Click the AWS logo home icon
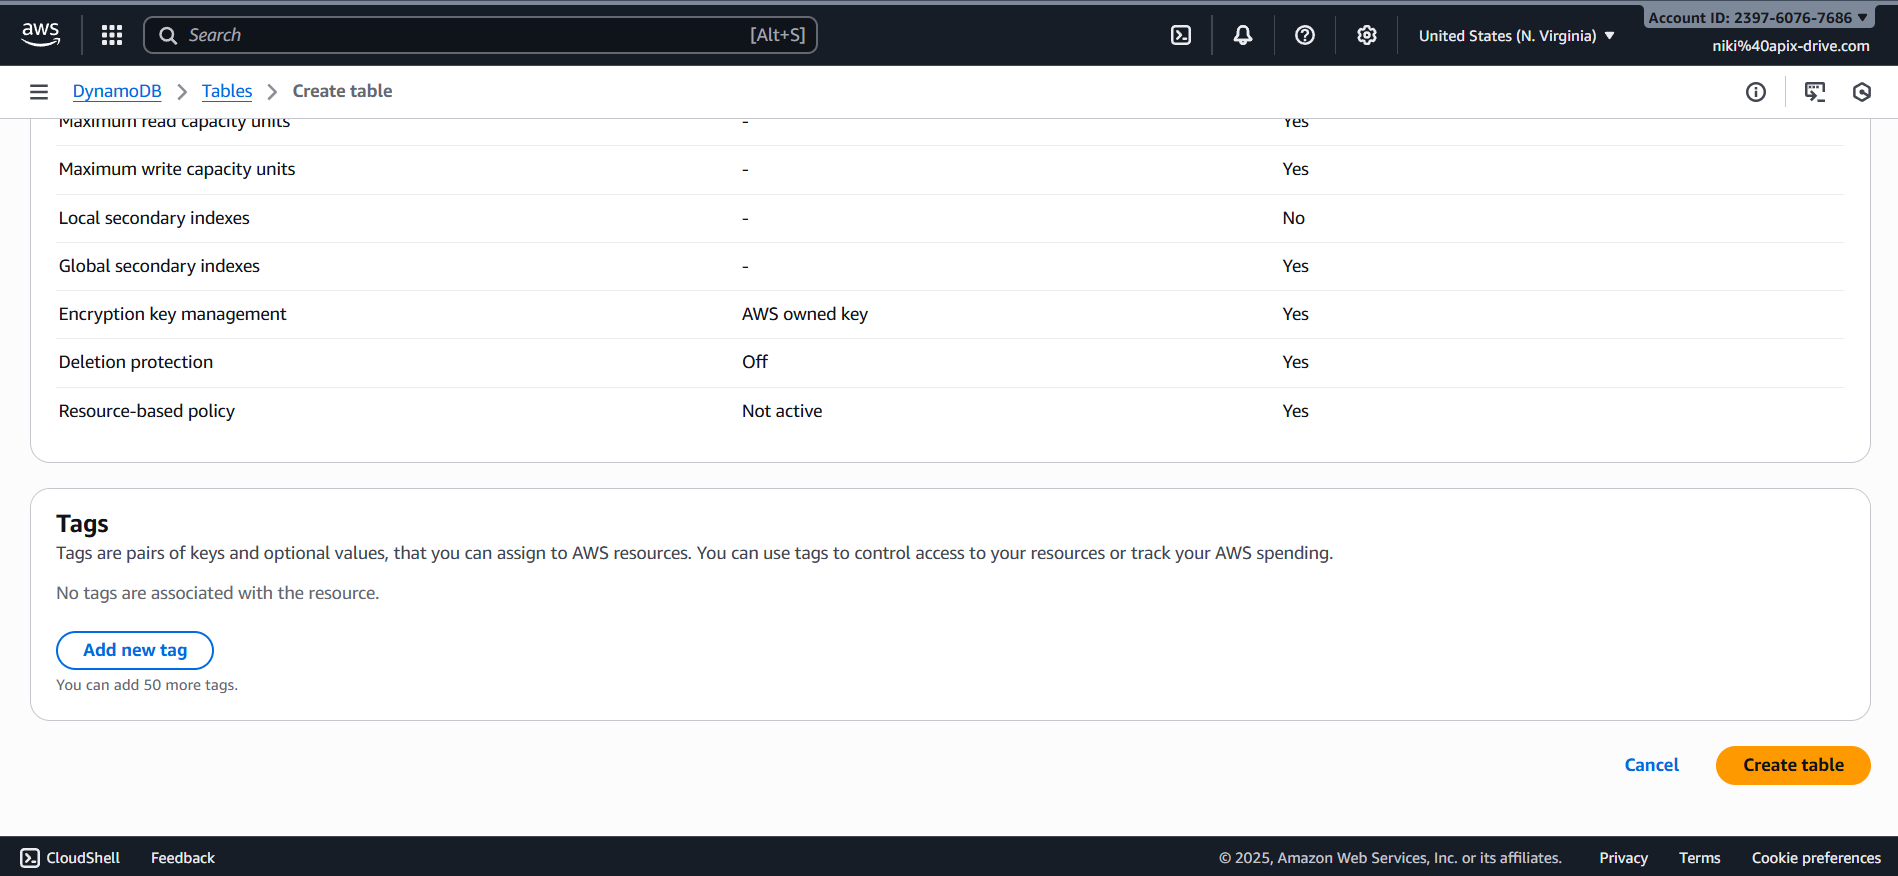 pyautogui.click(x=41, y=34)
